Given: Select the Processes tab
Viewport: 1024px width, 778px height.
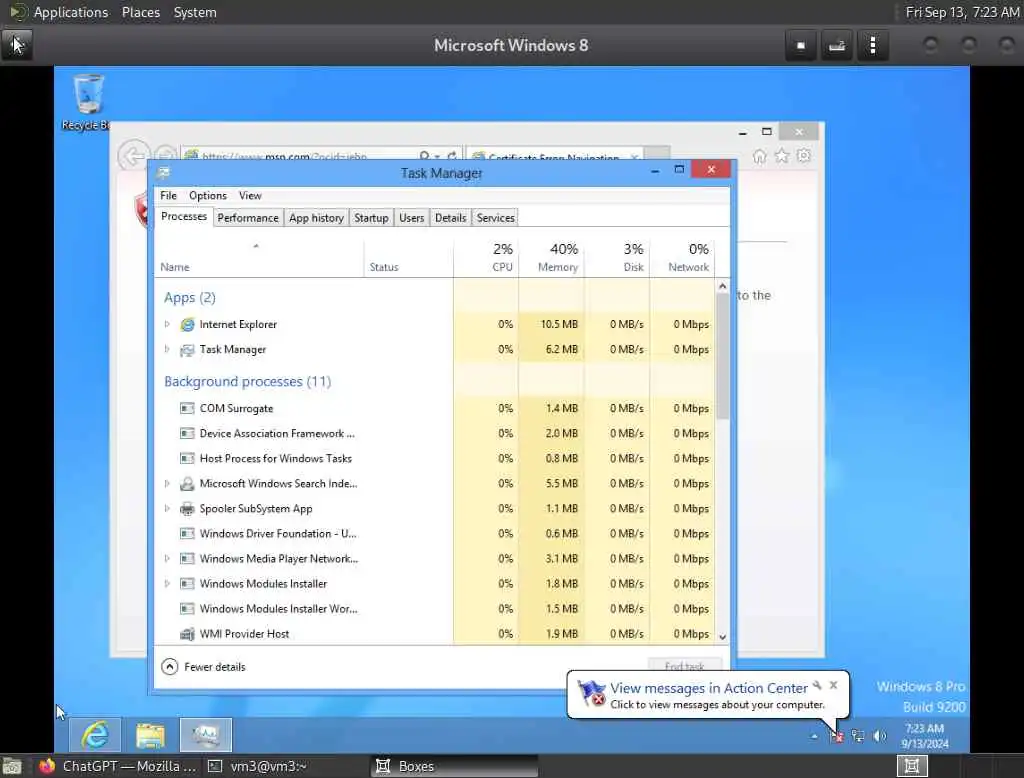Looking at the screenshot, I should click(184, 217).
